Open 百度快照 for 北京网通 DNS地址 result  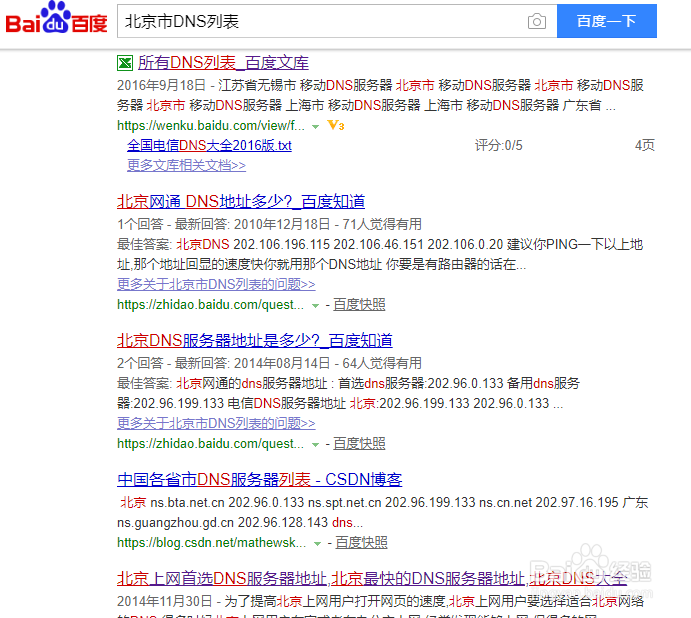pos(359,305)
